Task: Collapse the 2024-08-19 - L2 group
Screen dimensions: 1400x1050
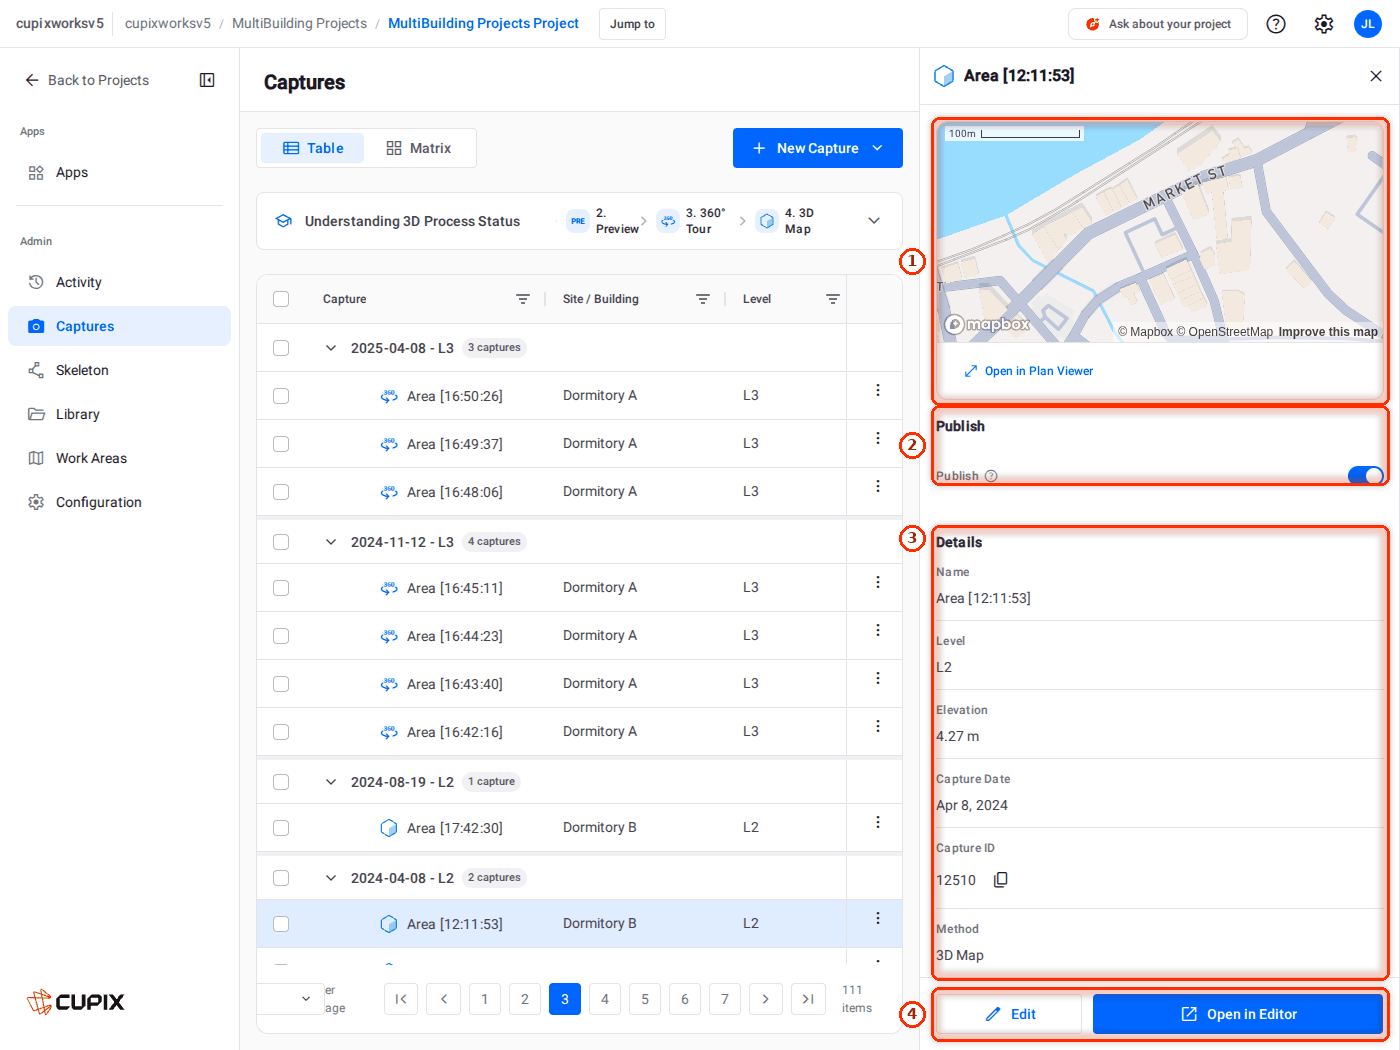Action: click(x=331, y=782)
